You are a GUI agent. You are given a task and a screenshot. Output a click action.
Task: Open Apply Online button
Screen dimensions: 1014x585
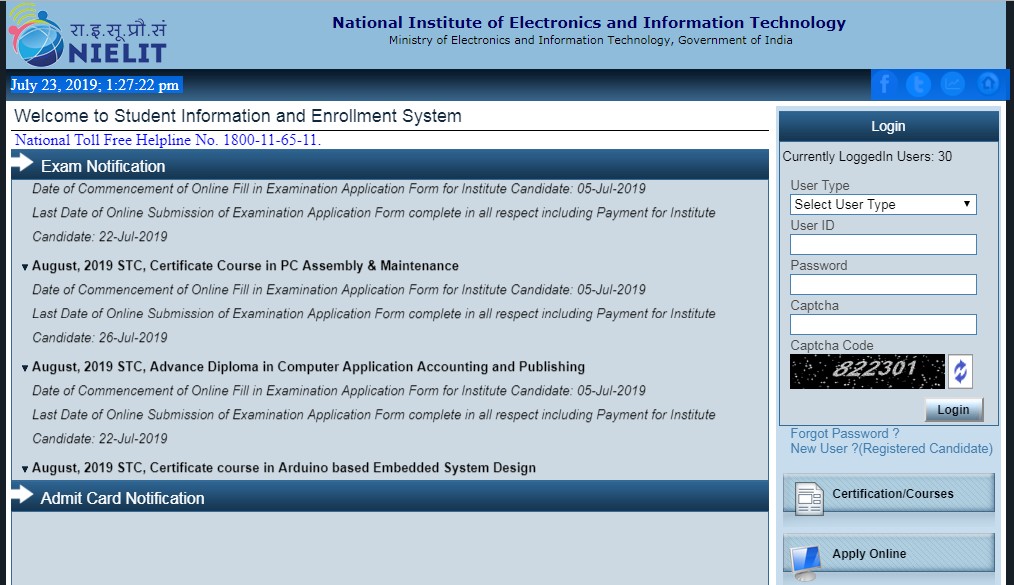[x=889, y=554]
